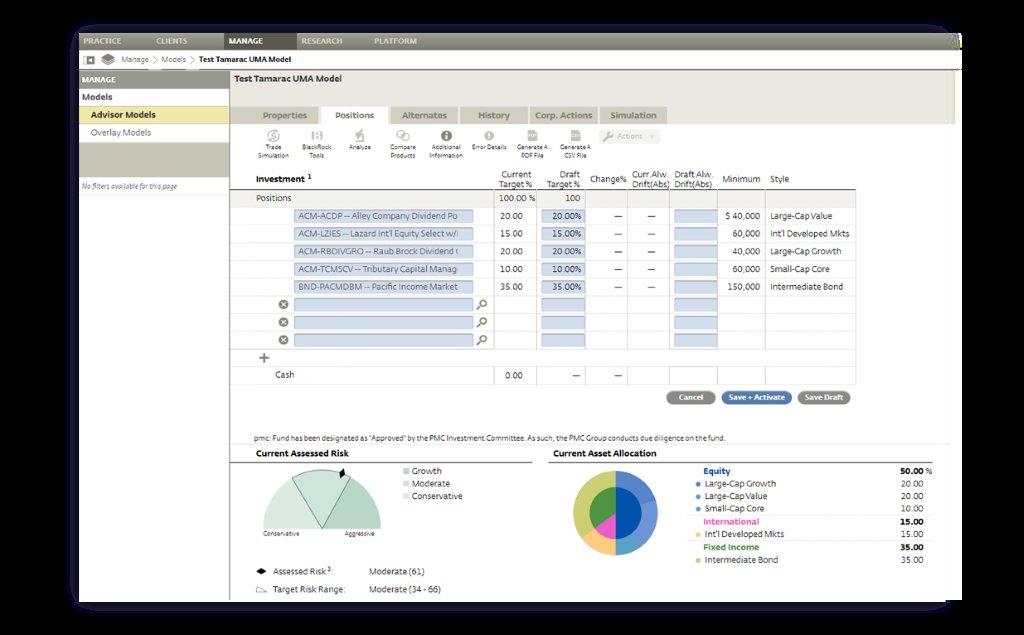Remove the third empty position row

click(283, 340)
